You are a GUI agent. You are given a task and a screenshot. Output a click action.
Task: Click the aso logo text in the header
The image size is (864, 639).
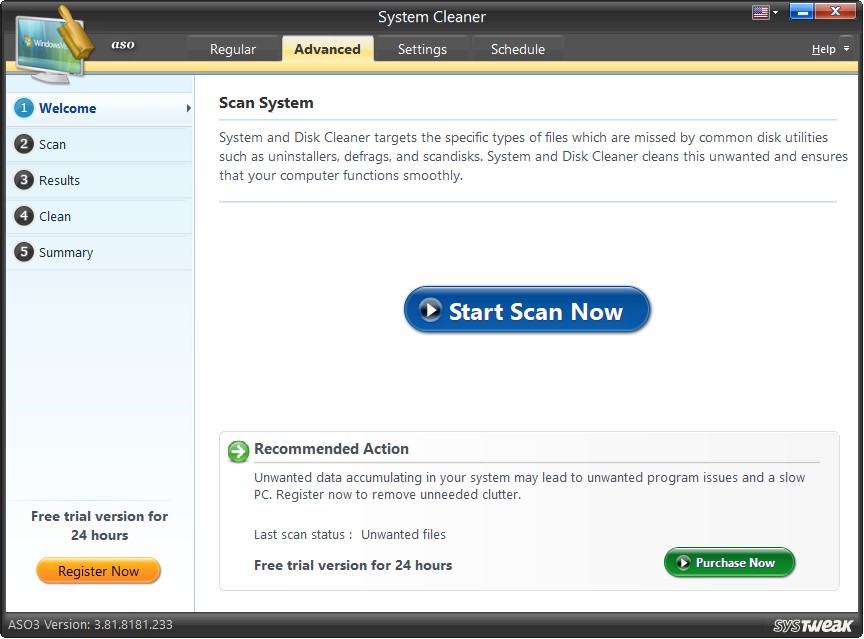pyautogui.click(x=122, y=44)
